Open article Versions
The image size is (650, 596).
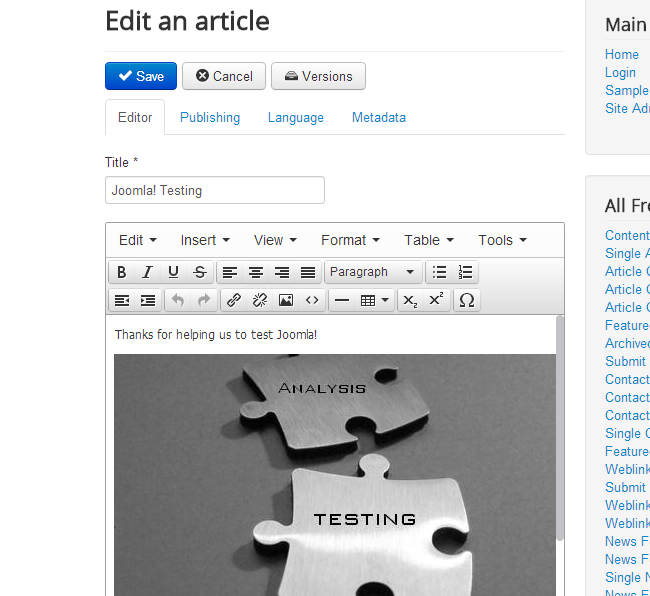pos(318,76)
